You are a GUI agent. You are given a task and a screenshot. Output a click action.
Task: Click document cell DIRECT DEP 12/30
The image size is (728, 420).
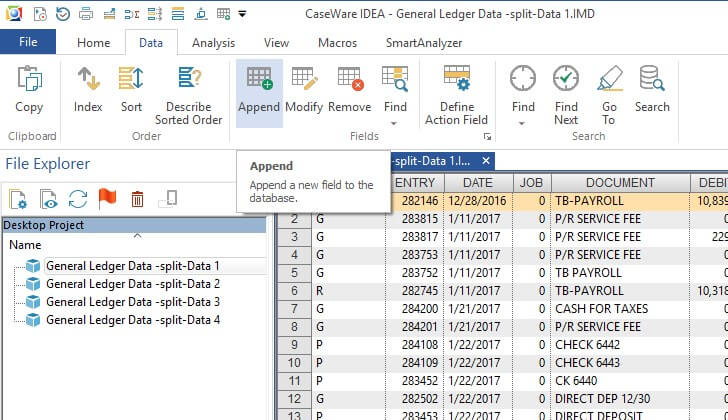tap(620, 399)
